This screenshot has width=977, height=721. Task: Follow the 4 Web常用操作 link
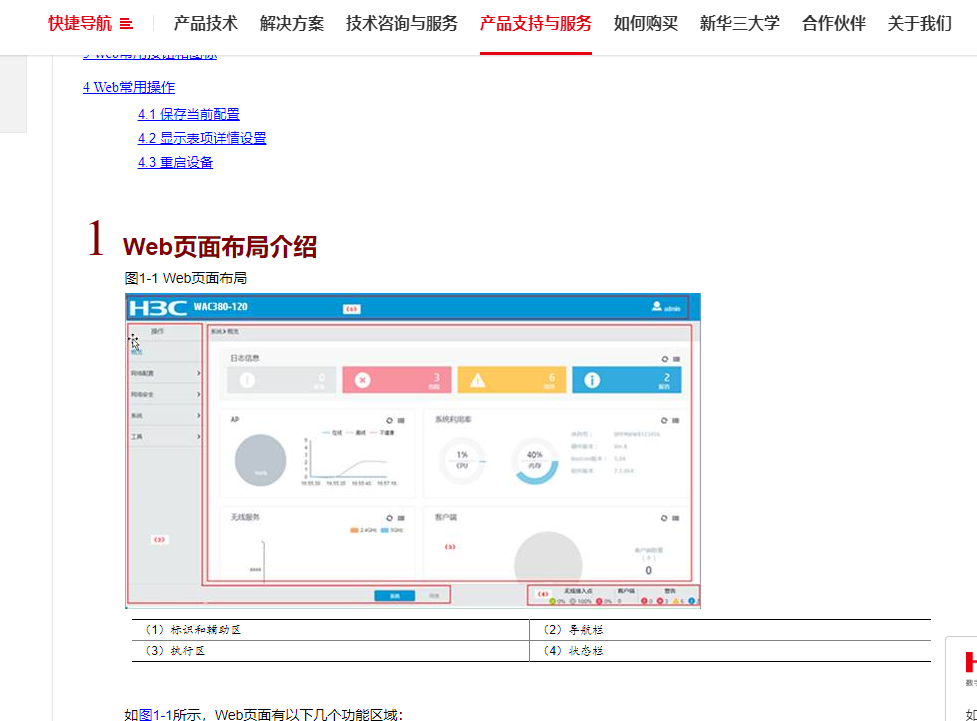[x=129, y=87]
